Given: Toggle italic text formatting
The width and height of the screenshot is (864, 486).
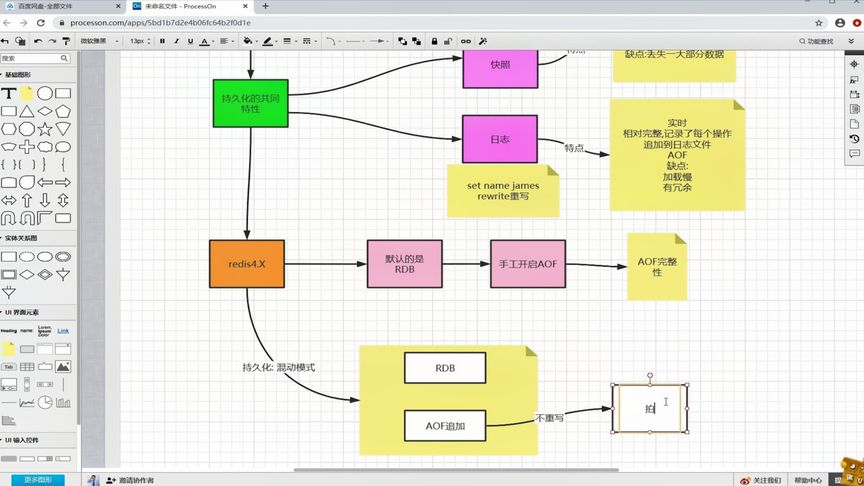Looking at the screenshot, I should point(176,41).
